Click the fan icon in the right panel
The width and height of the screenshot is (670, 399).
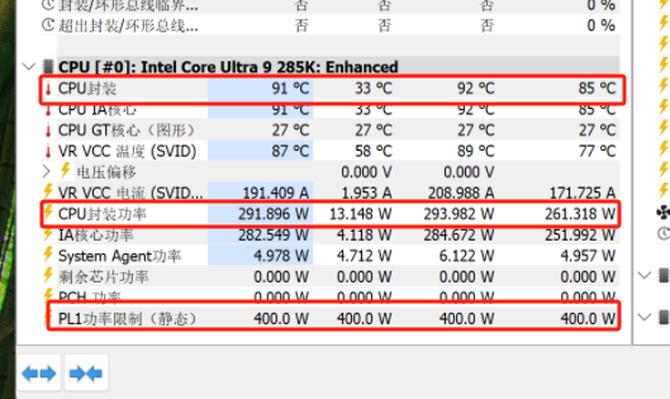coord(664,212)
